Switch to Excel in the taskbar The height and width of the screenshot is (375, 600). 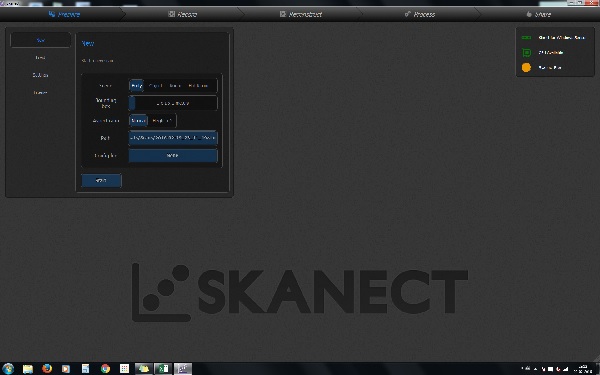coord(163,369)
